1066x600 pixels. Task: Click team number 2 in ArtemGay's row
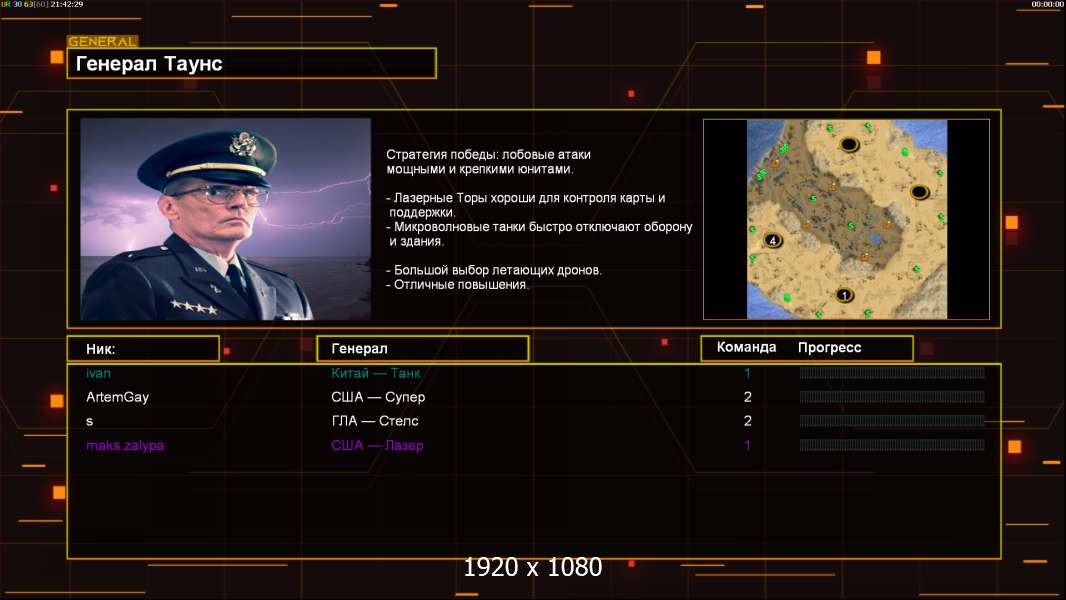(x=748, y=397)
